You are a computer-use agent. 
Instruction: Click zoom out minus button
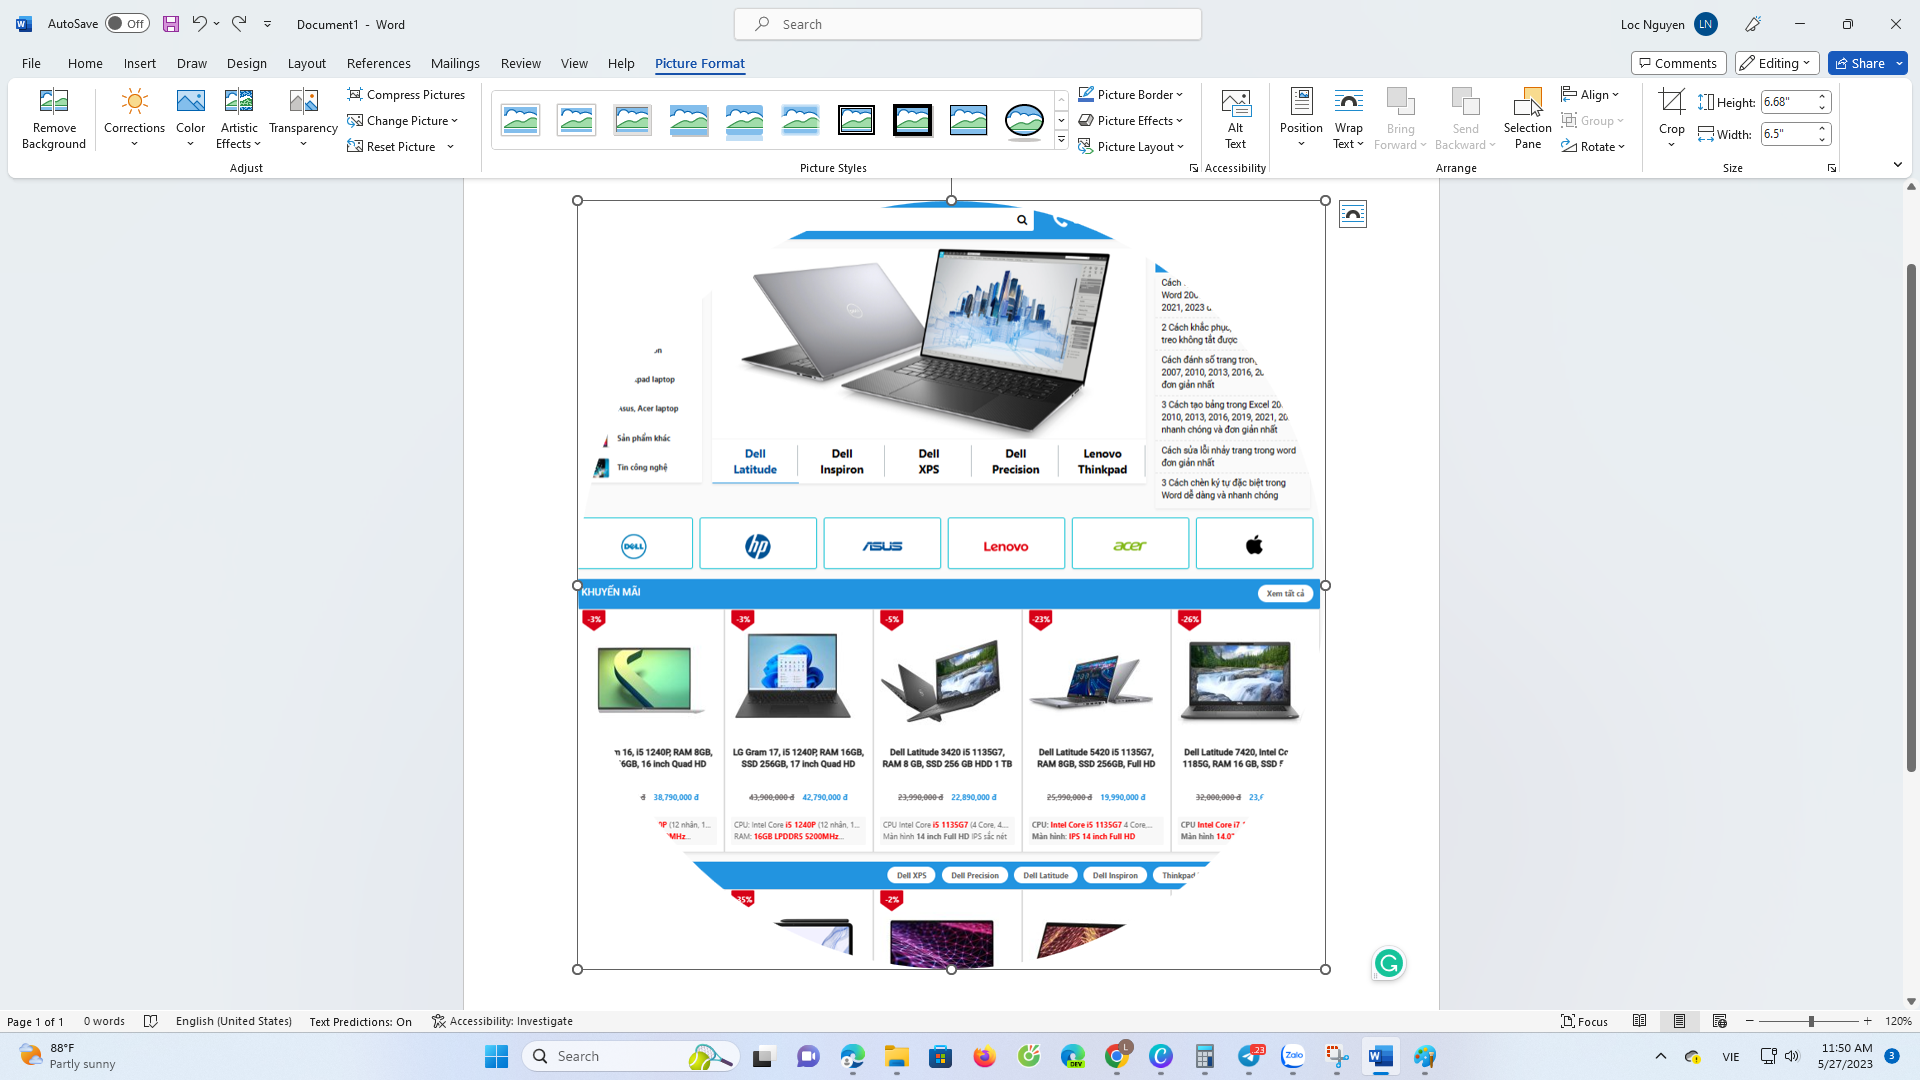[x=1749, y=1021]
